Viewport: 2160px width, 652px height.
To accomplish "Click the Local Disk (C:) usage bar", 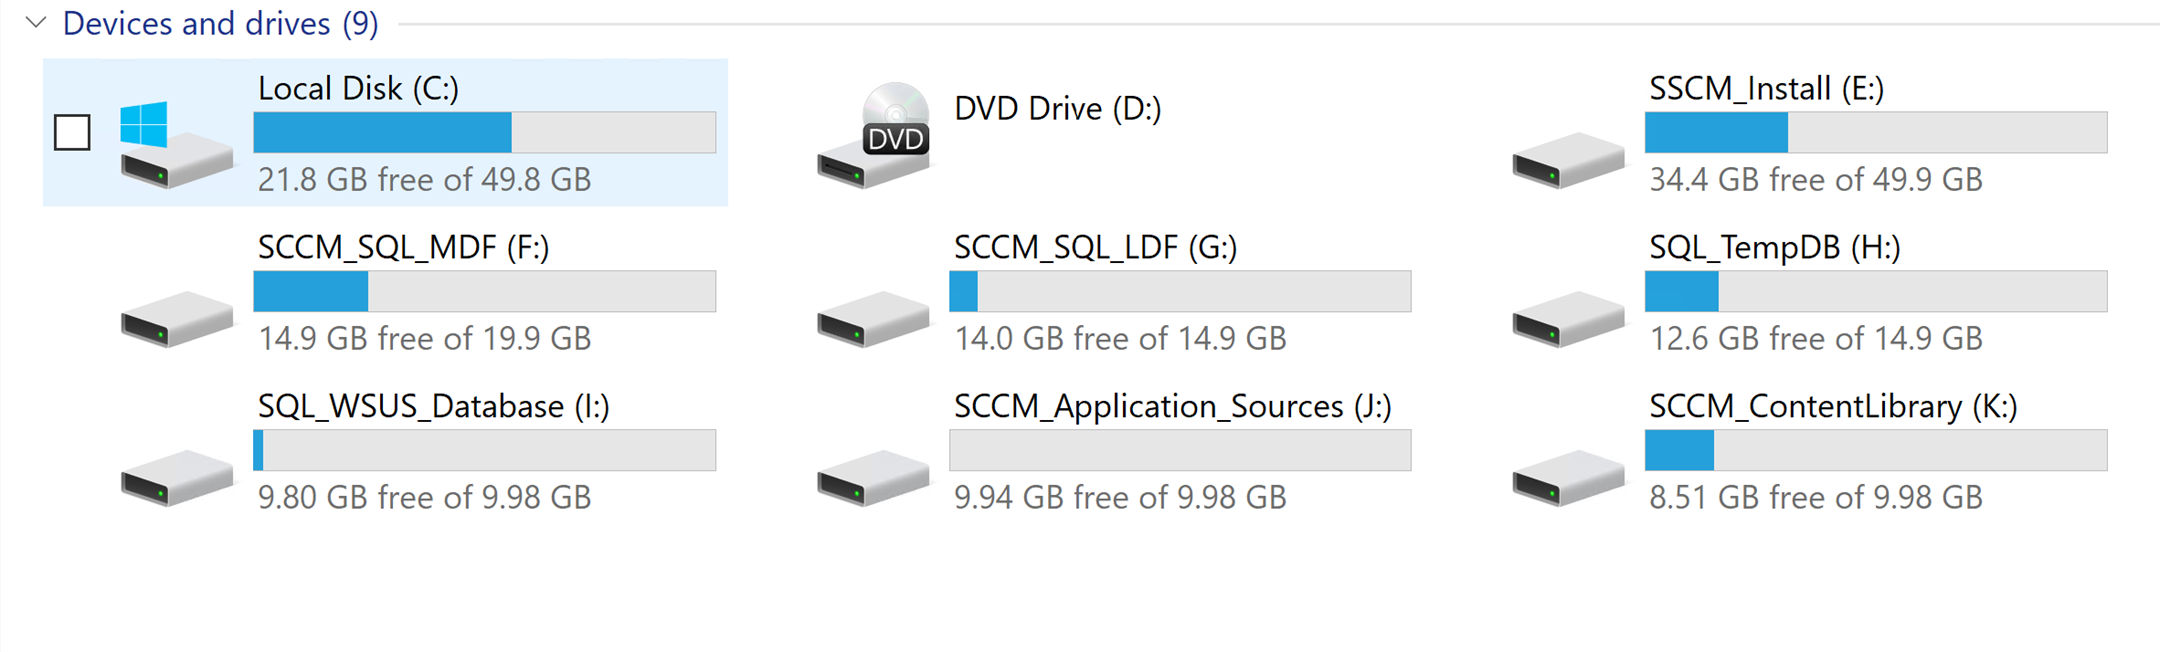I will (484, 132).
